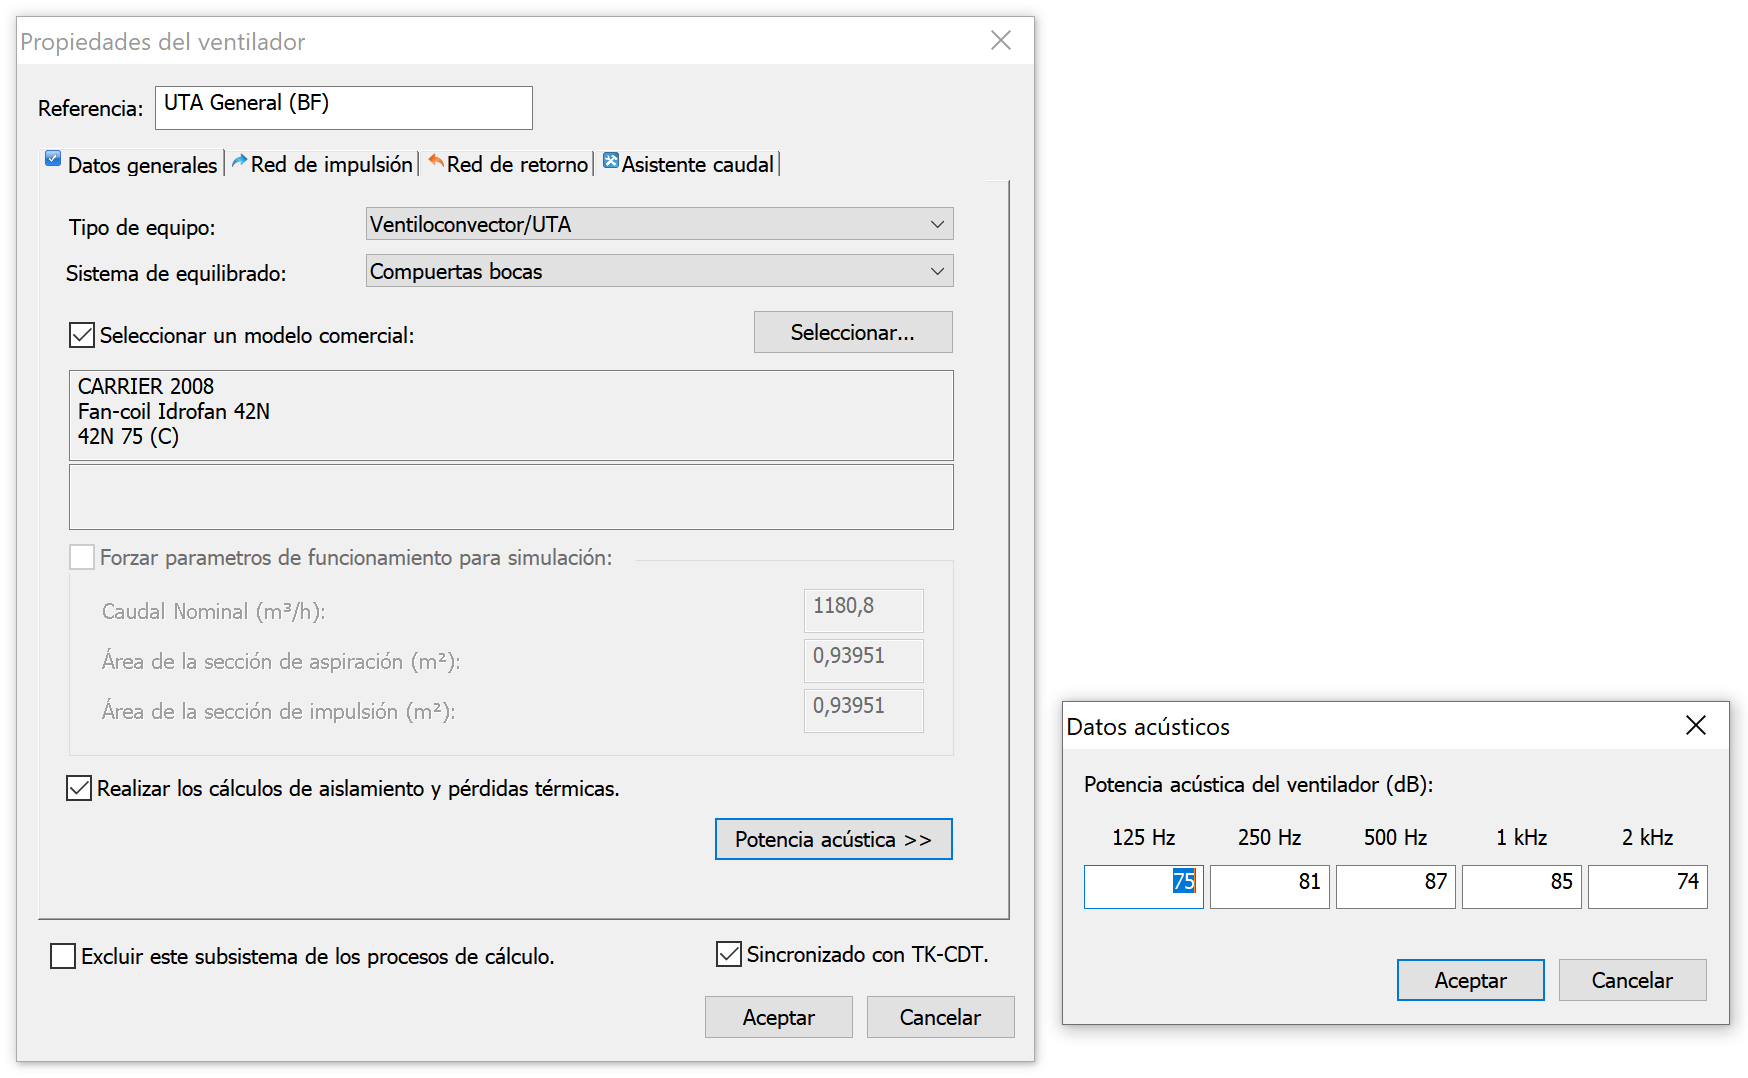
Task: Click the Seleccionar... button
Action: pos(853,332)
